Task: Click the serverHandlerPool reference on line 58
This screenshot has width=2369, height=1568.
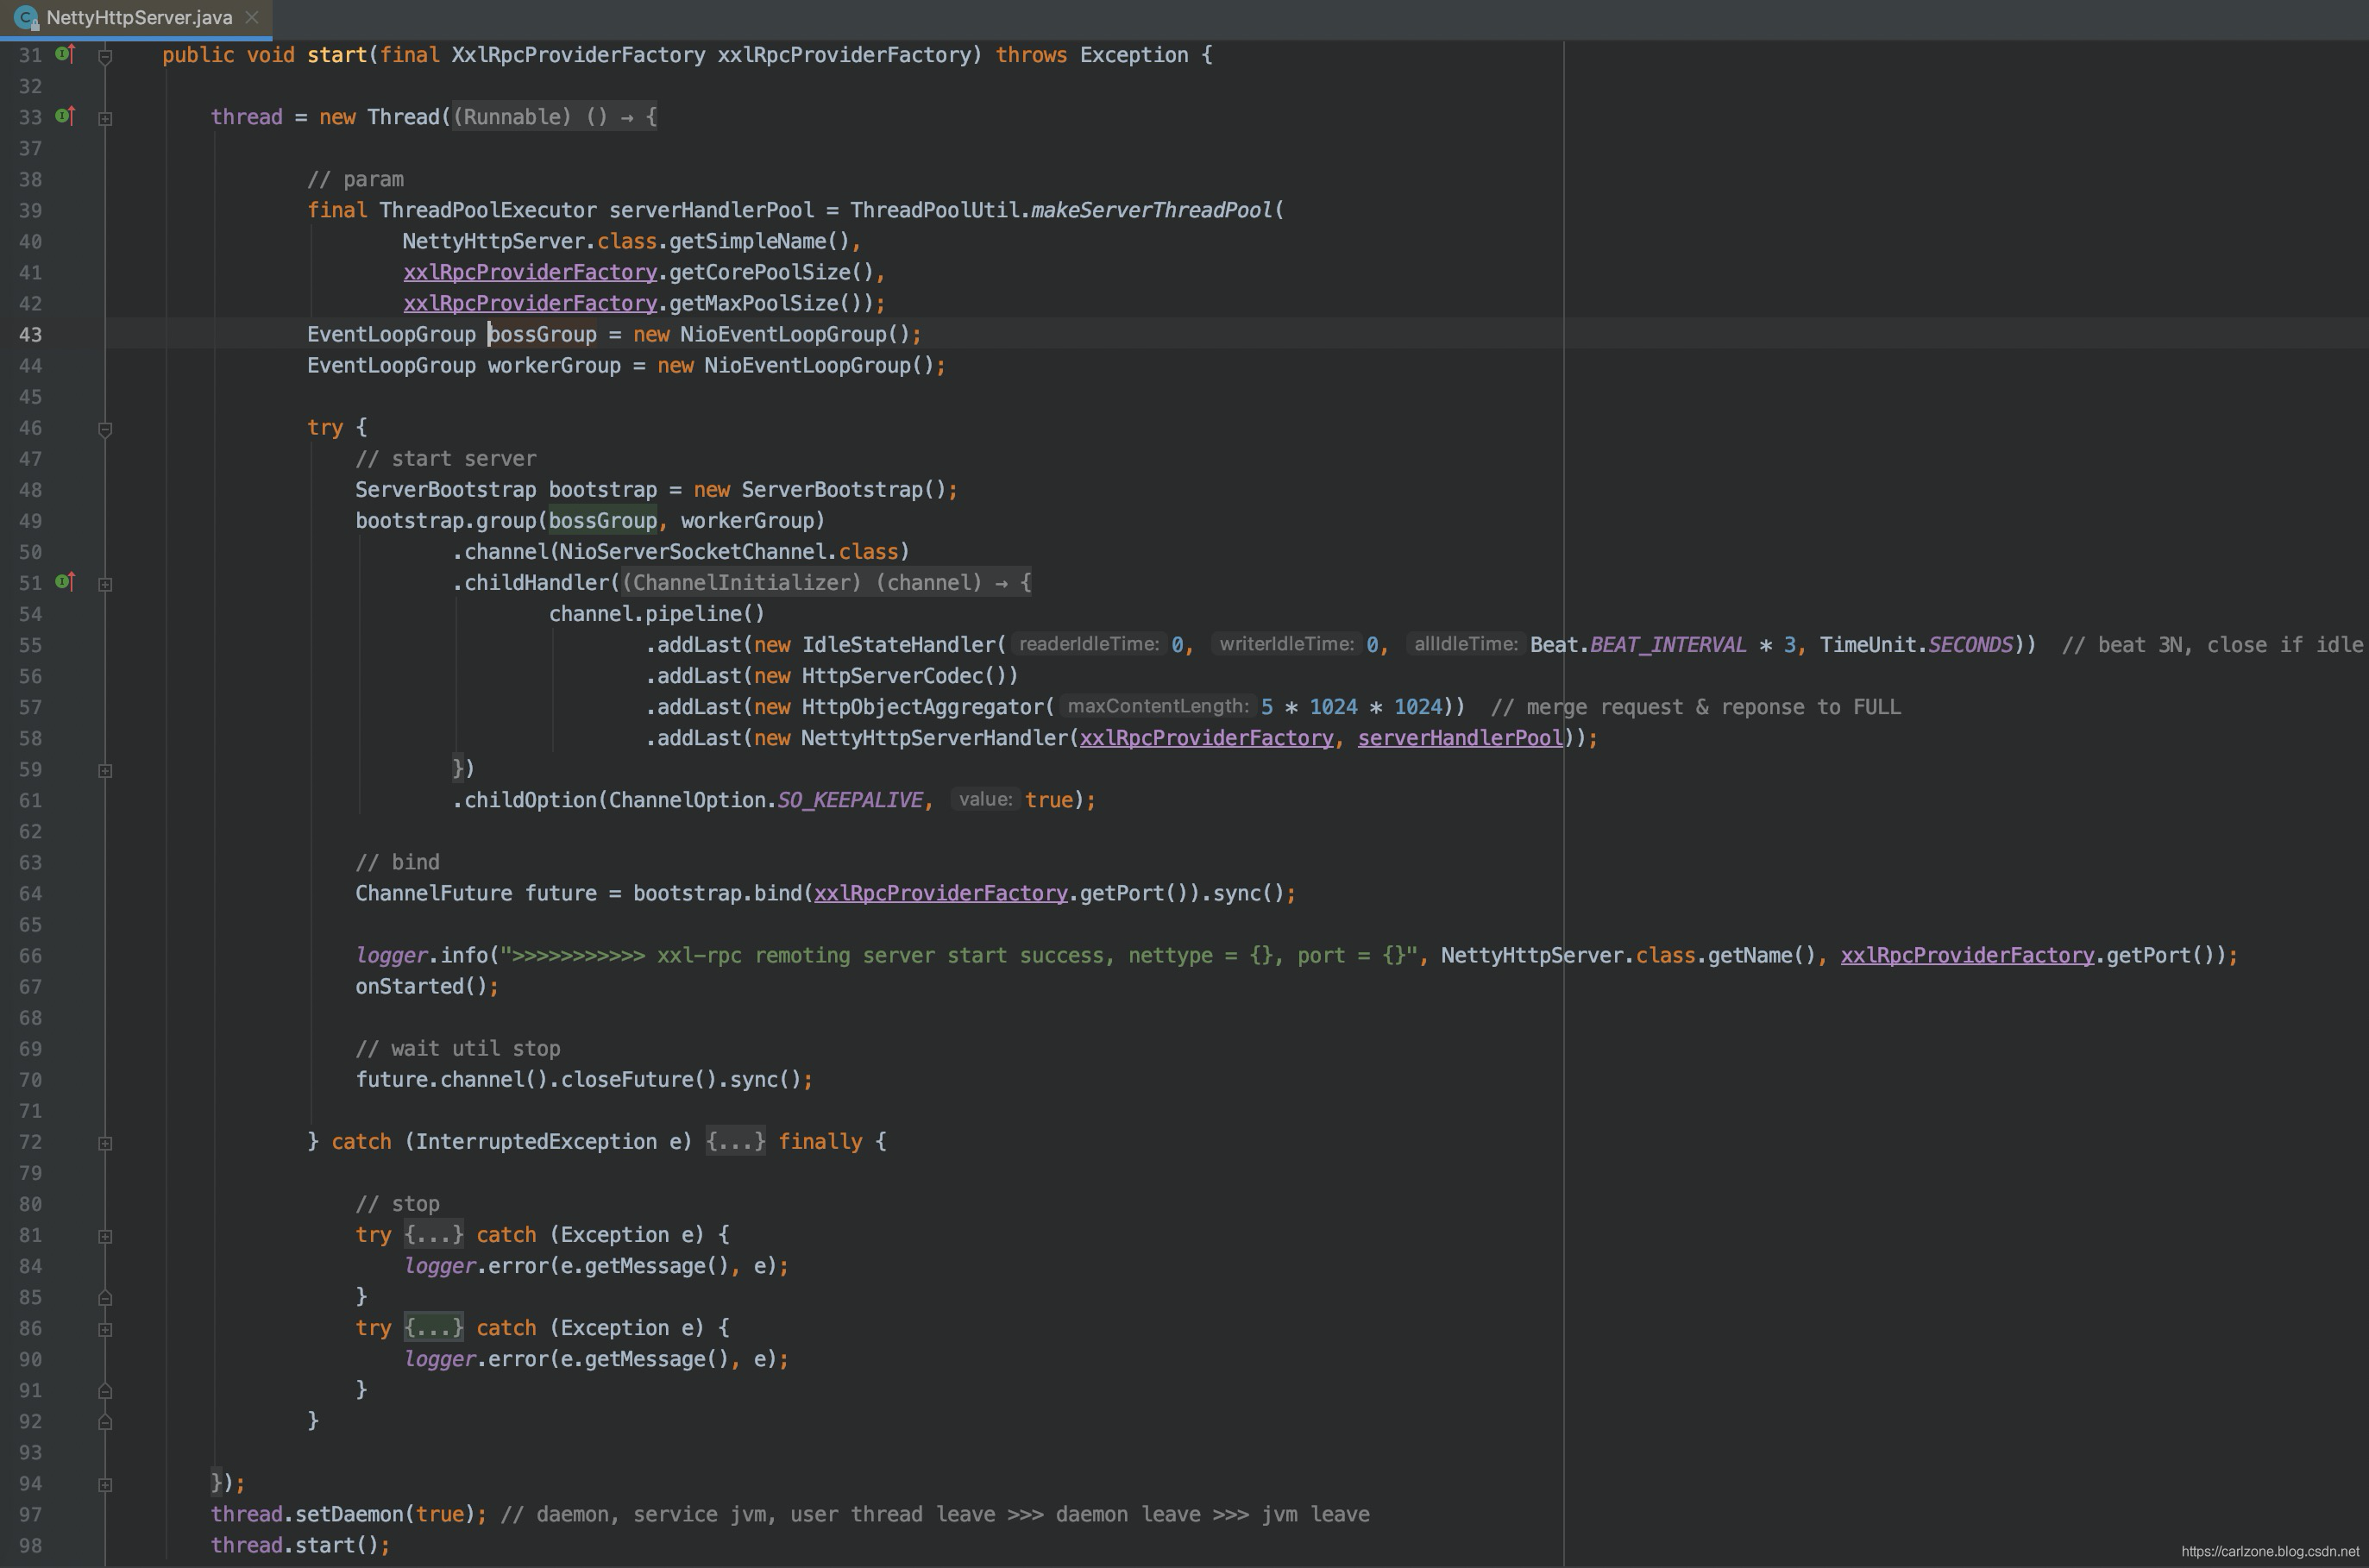Action: coord(1460,738)
